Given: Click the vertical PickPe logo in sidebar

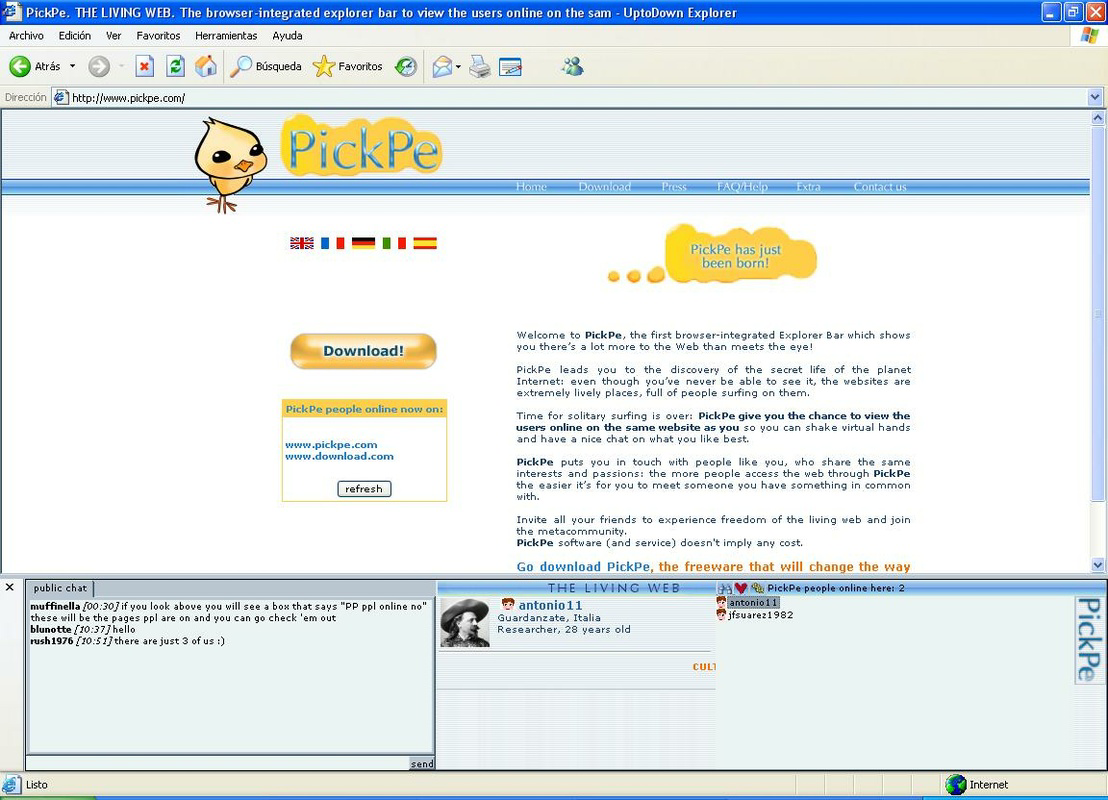Looking at the screenshot, I should coord(1089,640).
